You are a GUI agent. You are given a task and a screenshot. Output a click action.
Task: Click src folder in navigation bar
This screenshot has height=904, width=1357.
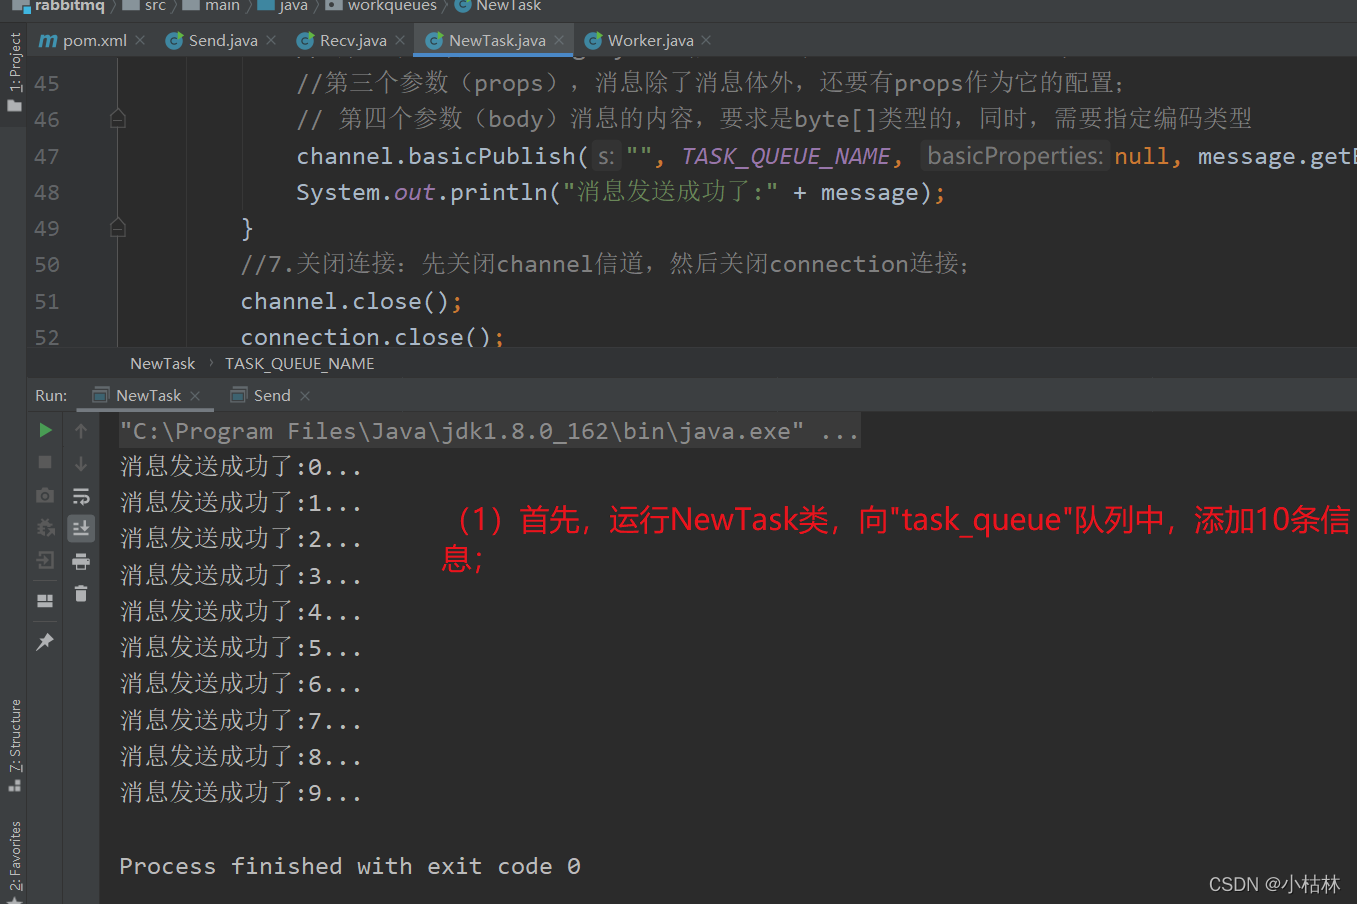(145, 6)
